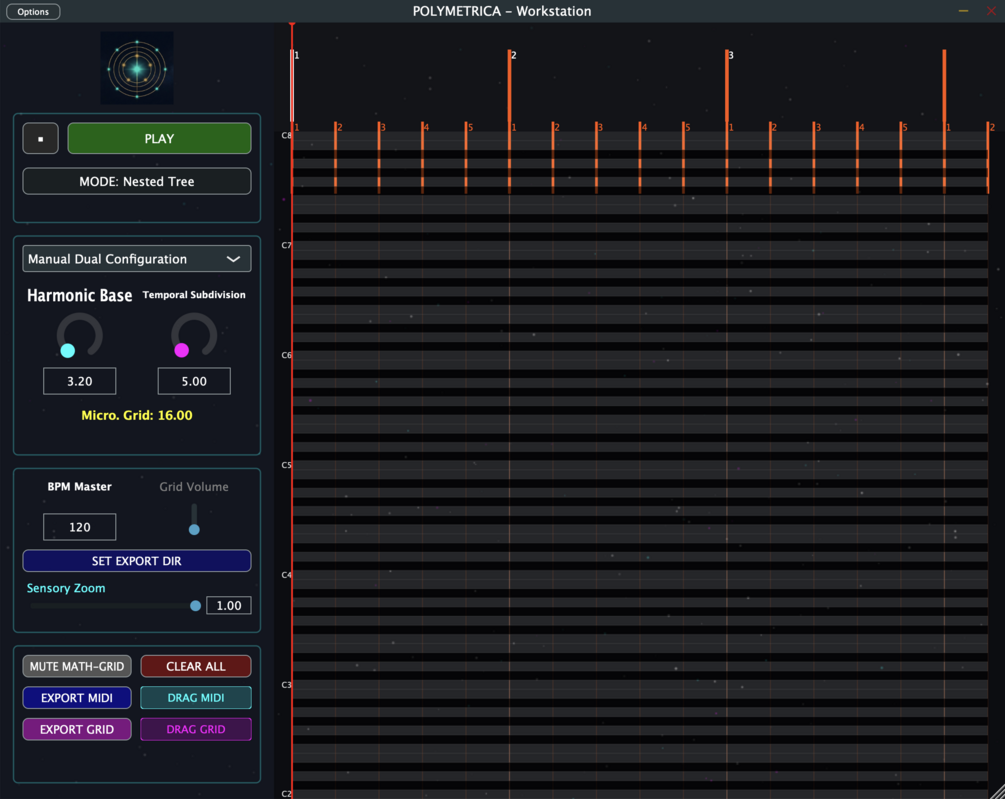
Task: Click the DRAG GRID button
Action: 195,729
